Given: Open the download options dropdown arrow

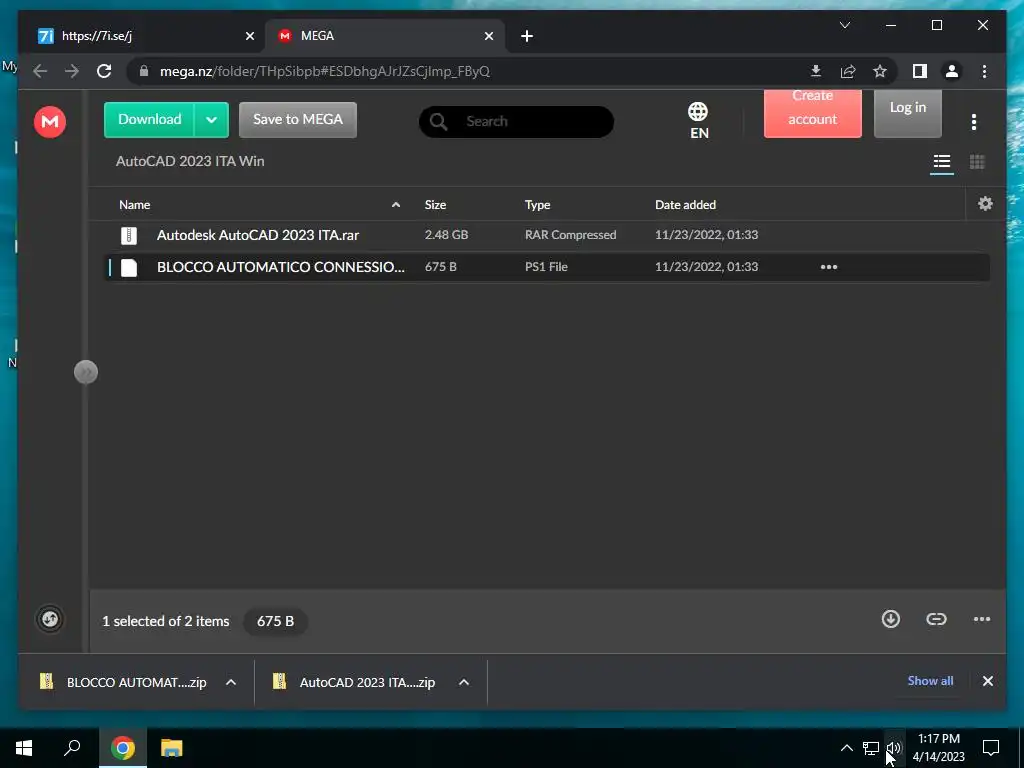Looking at the screenshot, I should 211,120.
